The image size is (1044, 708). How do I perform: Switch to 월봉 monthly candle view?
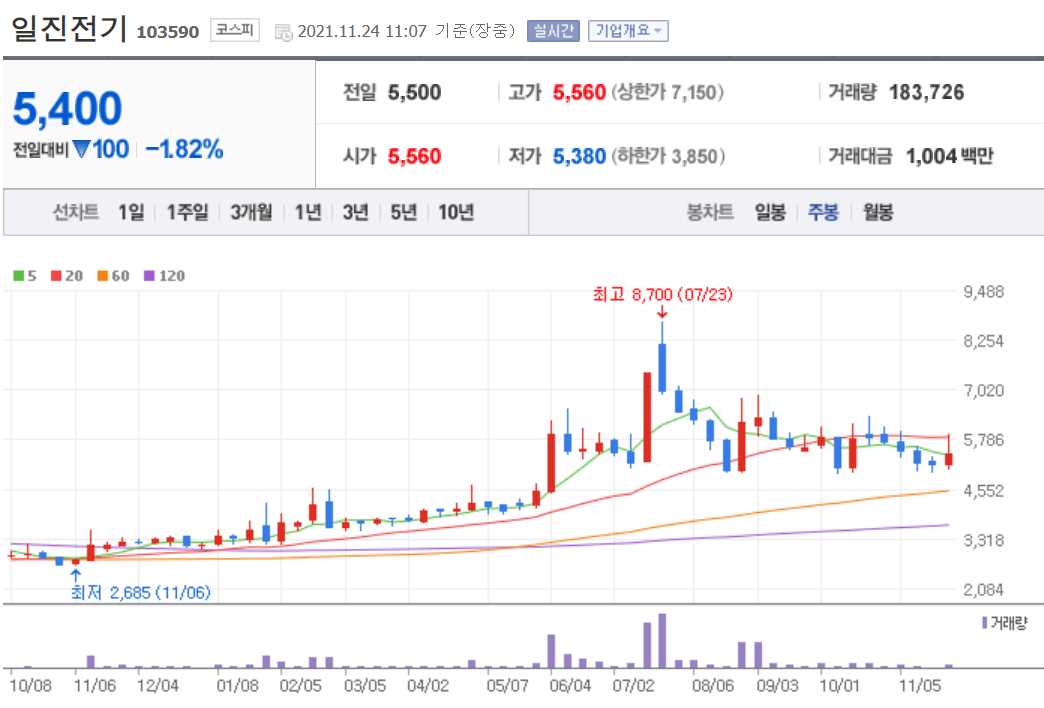(x=876, y=212)
